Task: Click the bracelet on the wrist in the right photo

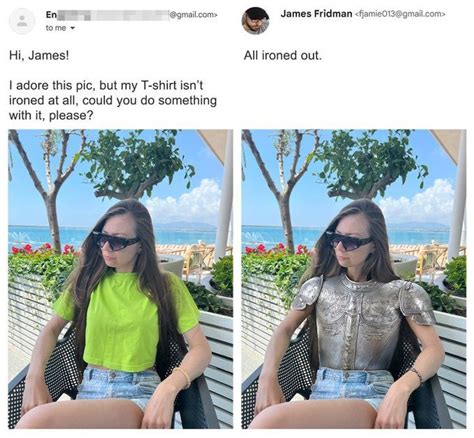Action: point(417,374)
